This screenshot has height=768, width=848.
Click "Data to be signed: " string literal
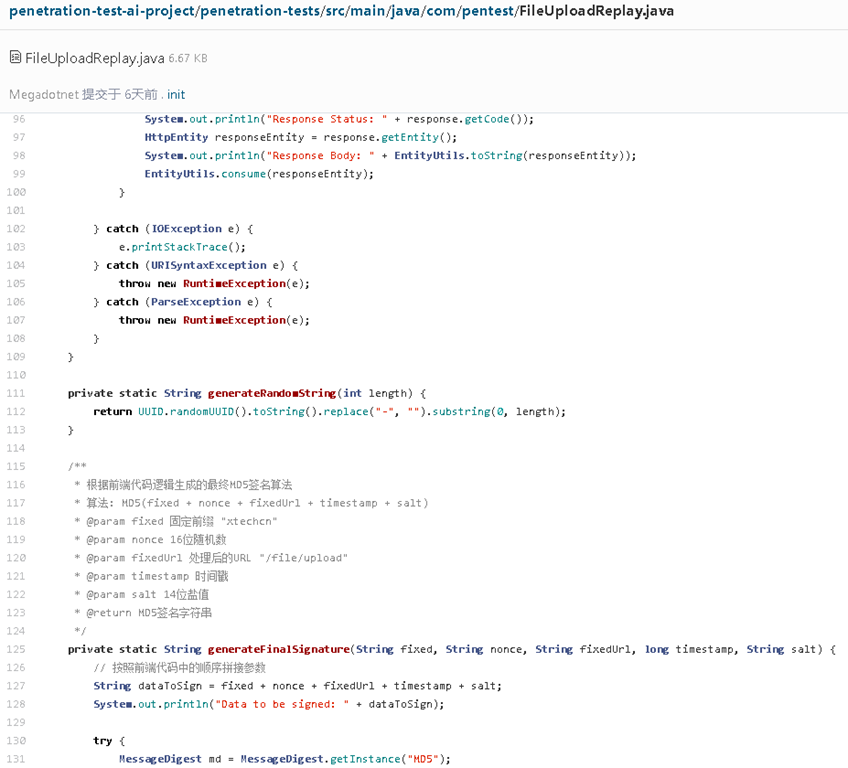click(x=282, y=704)
